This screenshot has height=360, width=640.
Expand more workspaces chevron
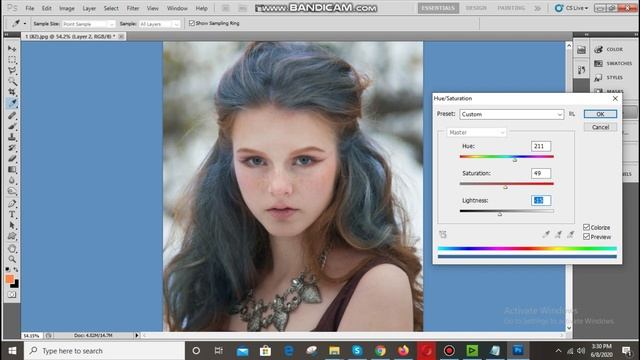538,8
